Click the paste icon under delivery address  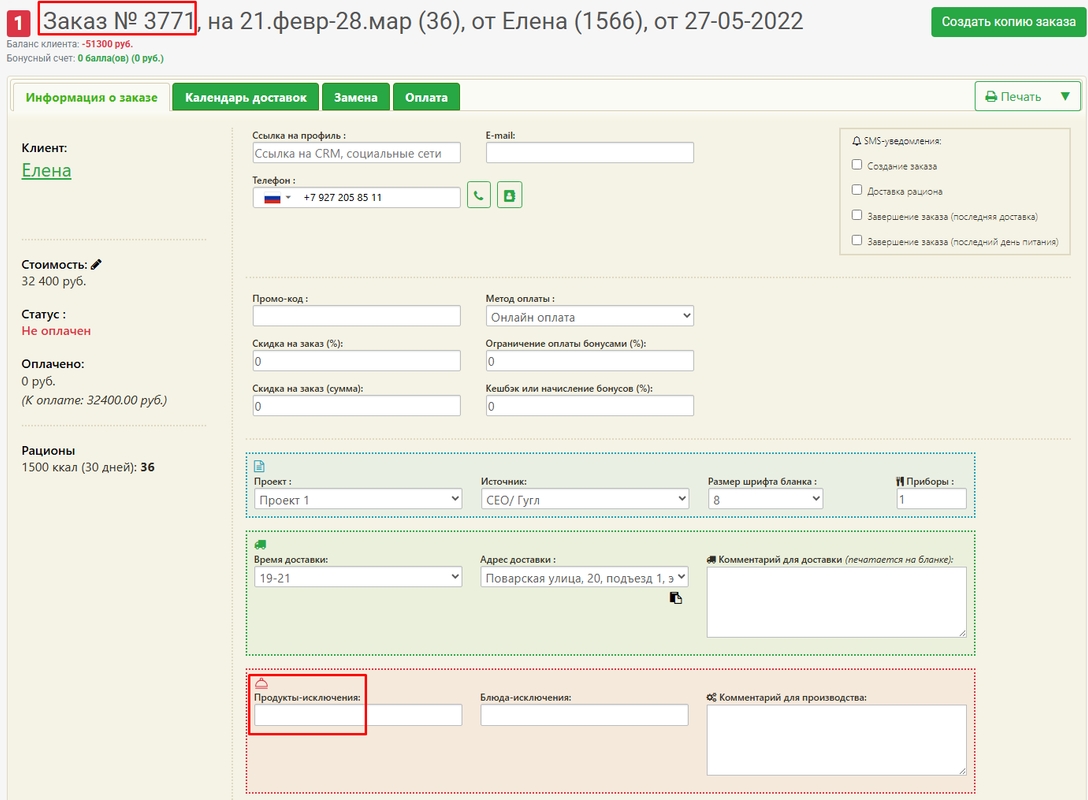click(x=676, y=598)
